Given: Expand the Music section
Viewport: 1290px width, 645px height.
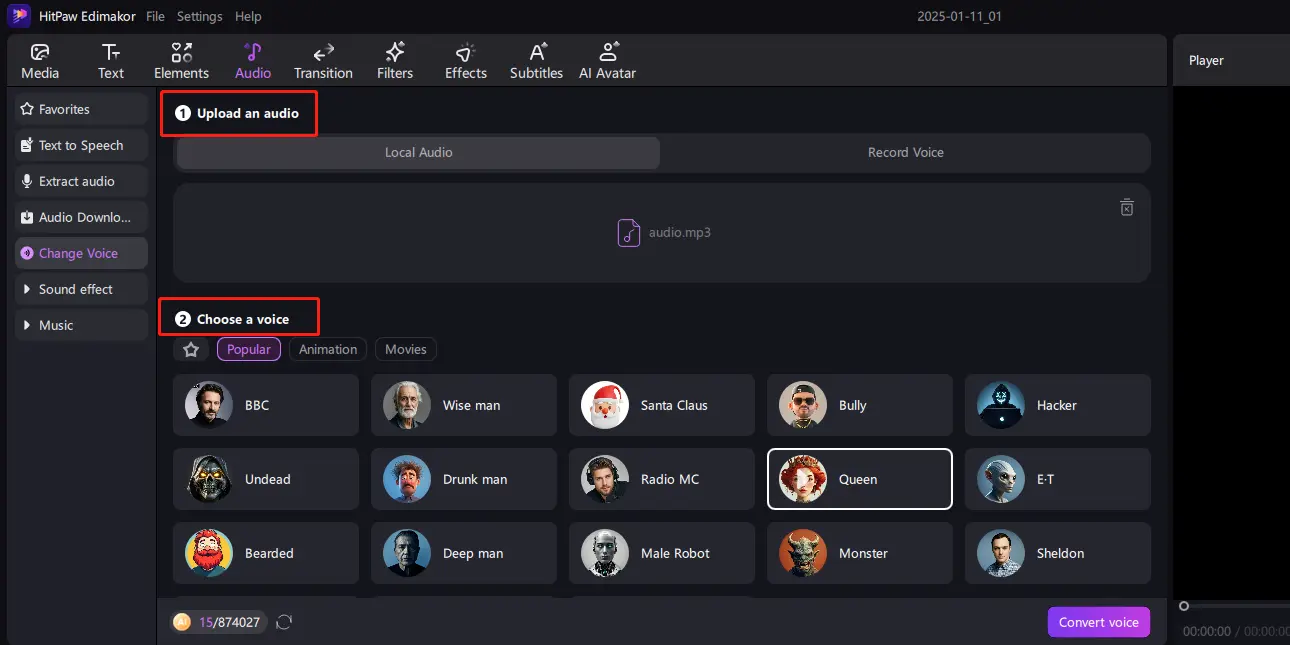Looking at the screenshot, I should point(56,325).
